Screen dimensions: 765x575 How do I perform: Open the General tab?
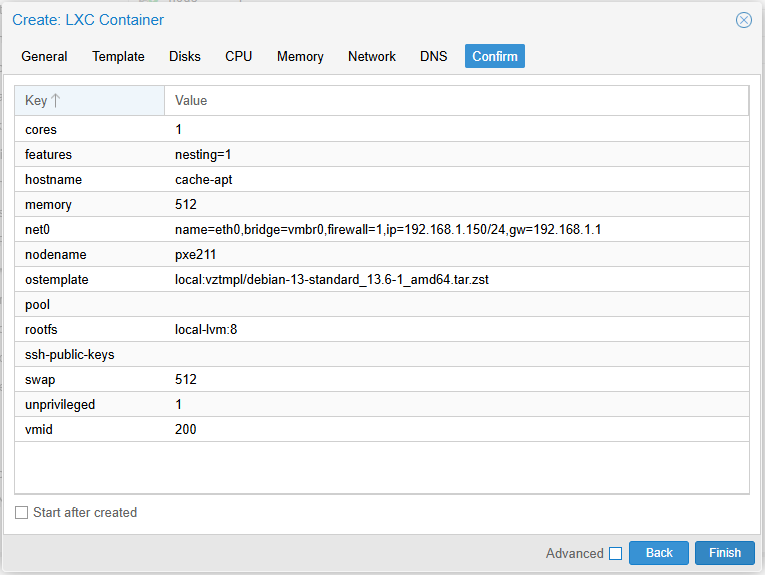(x=44, y=56)
